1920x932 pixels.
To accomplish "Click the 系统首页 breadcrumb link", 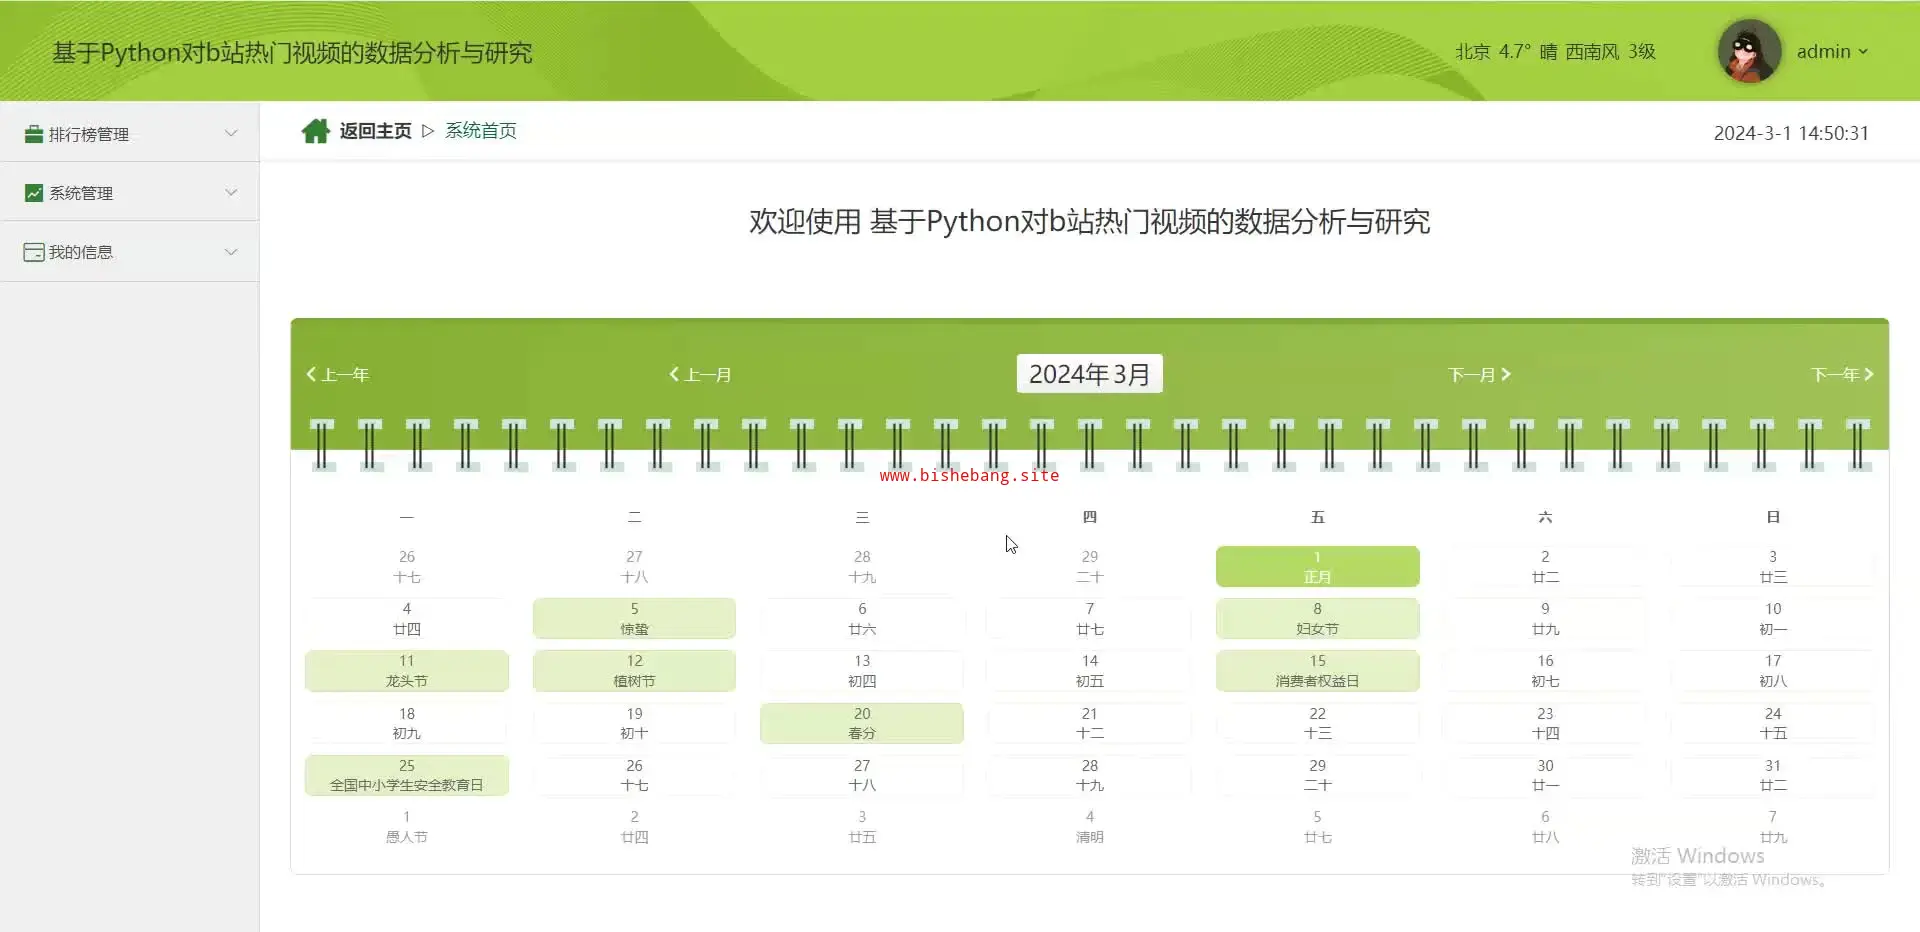I will click(x=481, y=131).
